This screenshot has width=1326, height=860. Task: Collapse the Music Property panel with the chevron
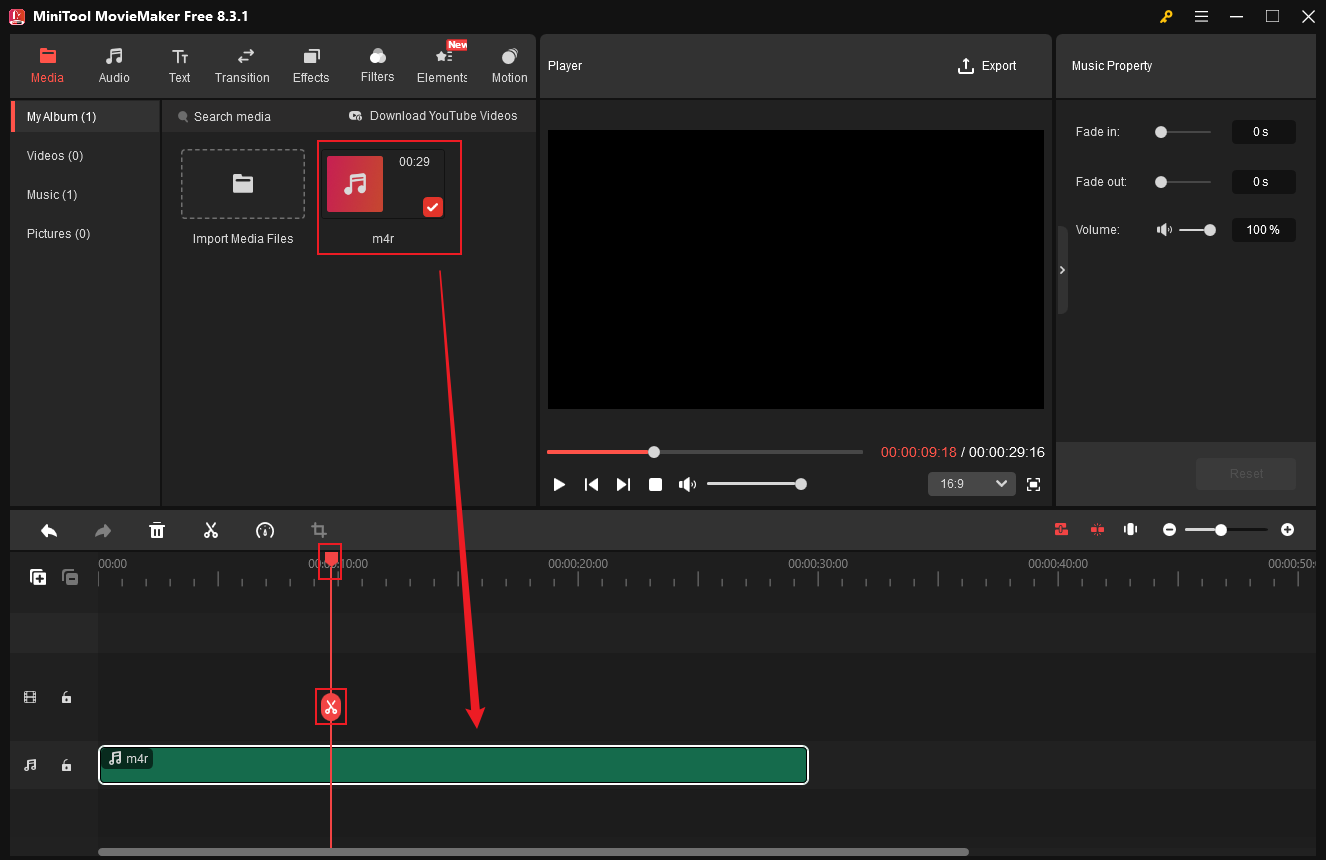1062,270
